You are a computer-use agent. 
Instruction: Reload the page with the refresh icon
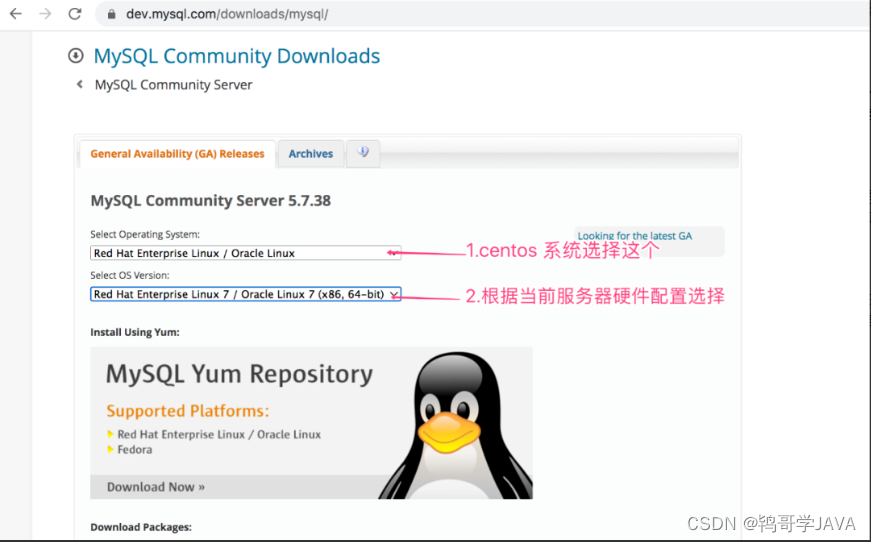[x=75, y=14]
